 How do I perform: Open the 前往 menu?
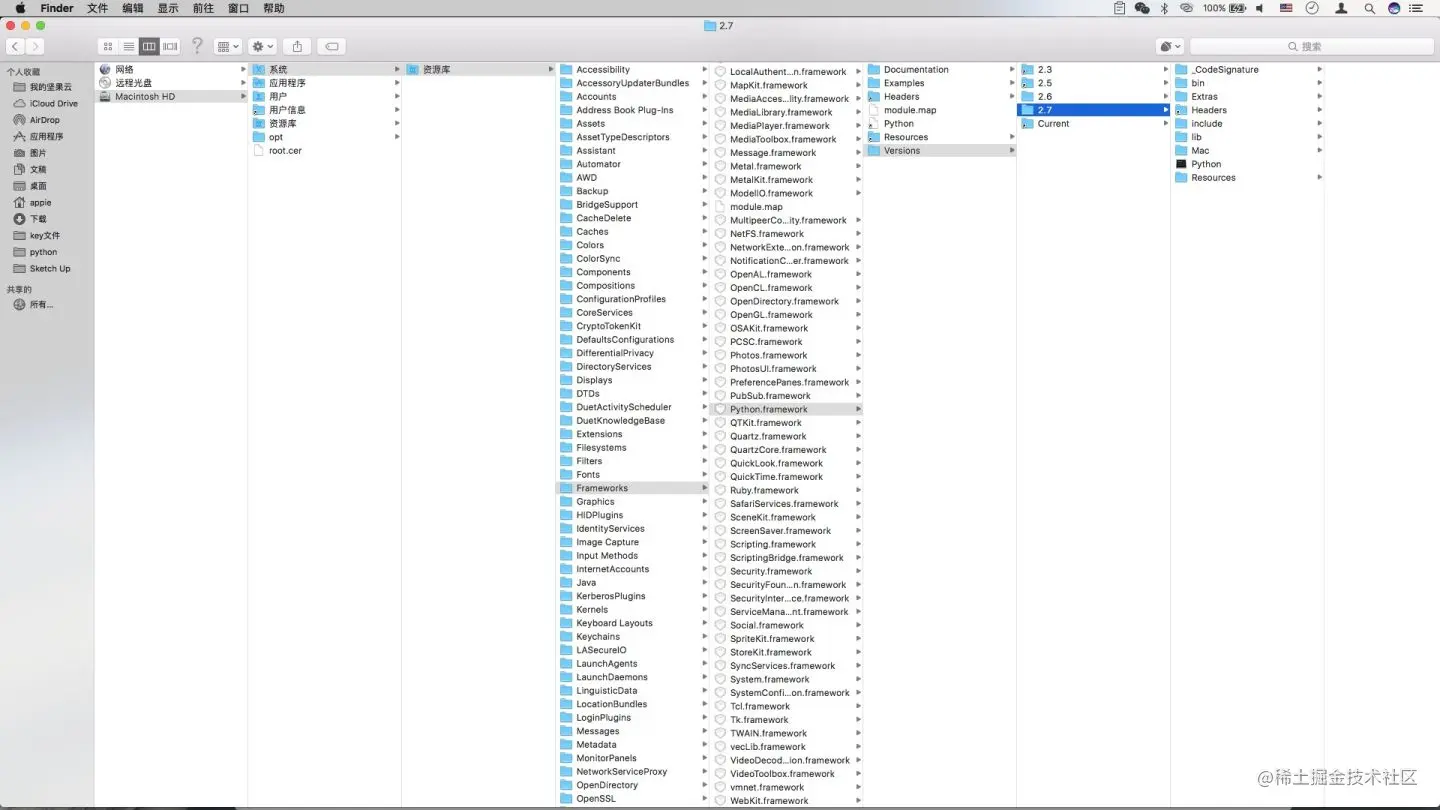click(203, 8)
